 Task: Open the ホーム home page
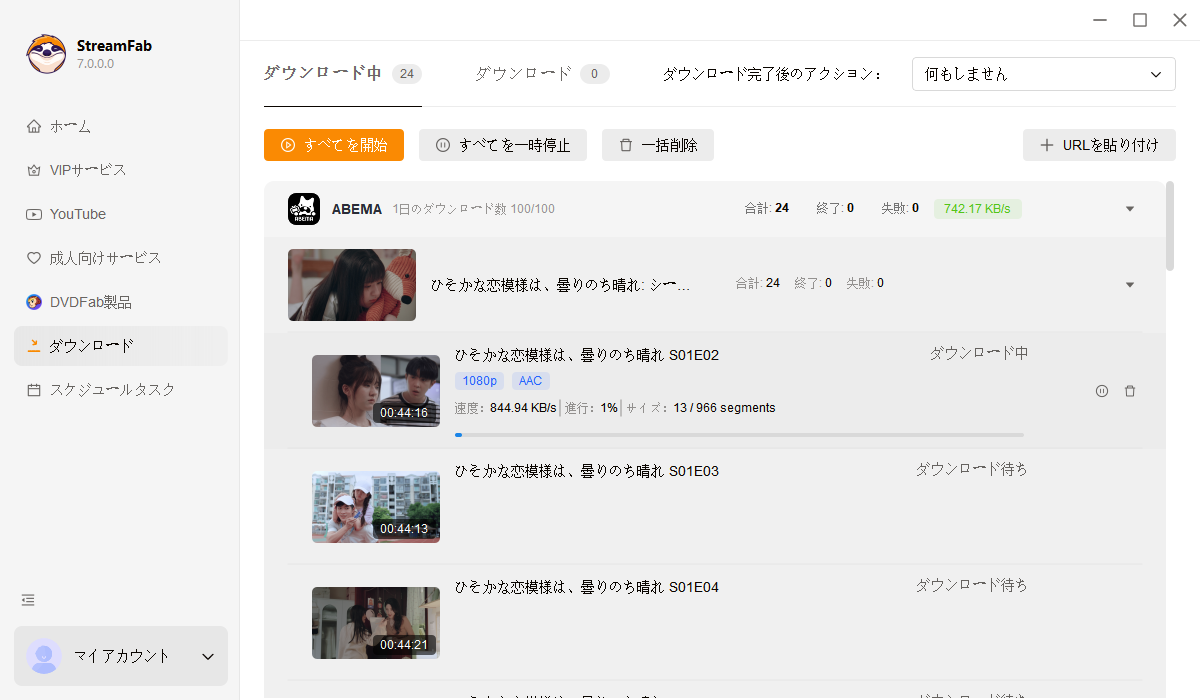click(70, 126)
